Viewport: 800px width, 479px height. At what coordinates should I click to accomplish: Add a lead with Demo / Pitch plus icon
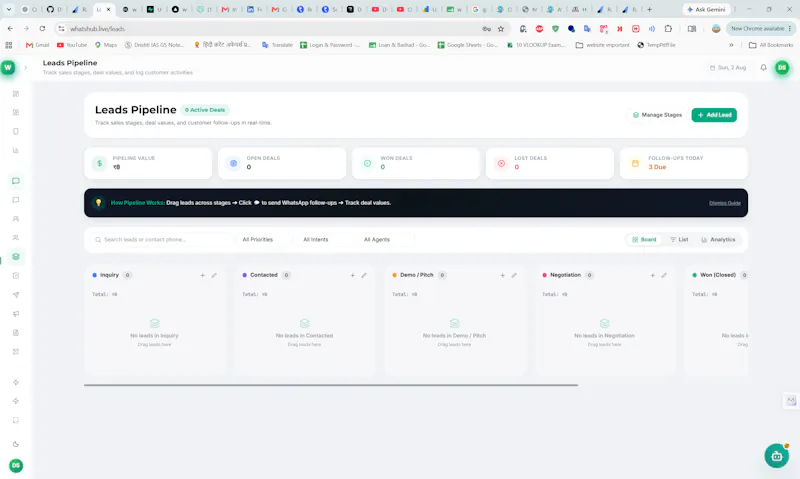503,275
